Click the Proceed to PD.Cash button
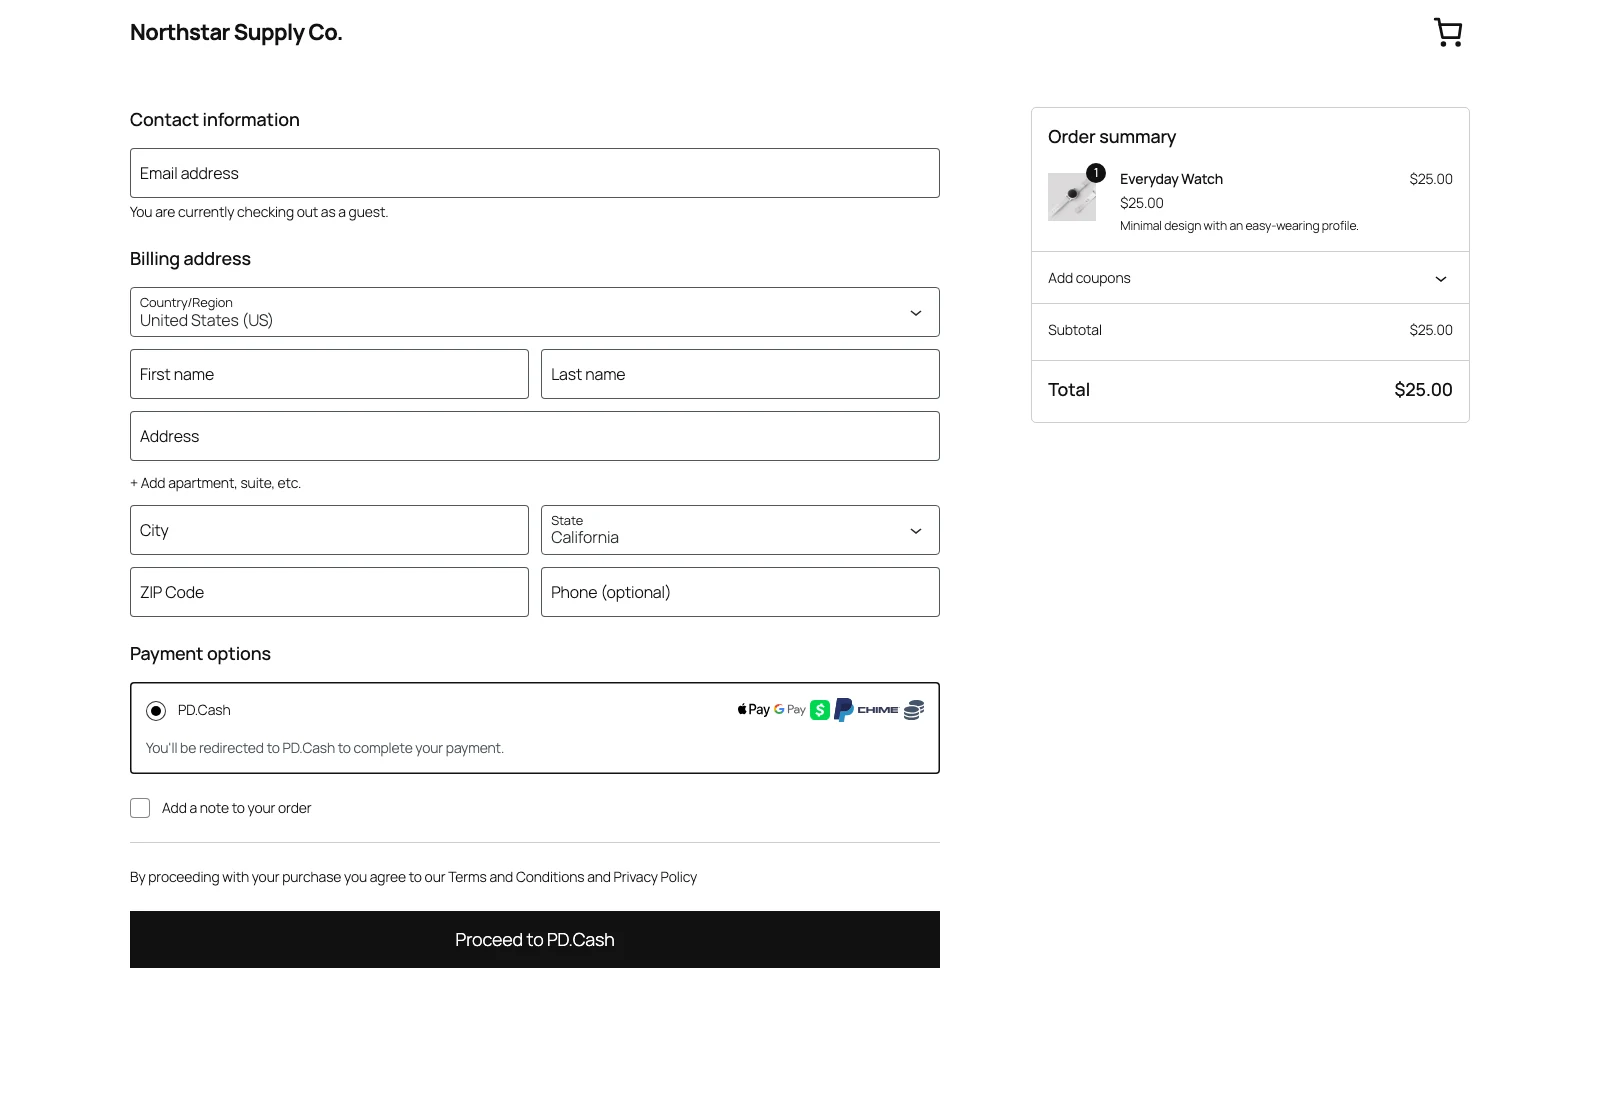 [535, 940]
